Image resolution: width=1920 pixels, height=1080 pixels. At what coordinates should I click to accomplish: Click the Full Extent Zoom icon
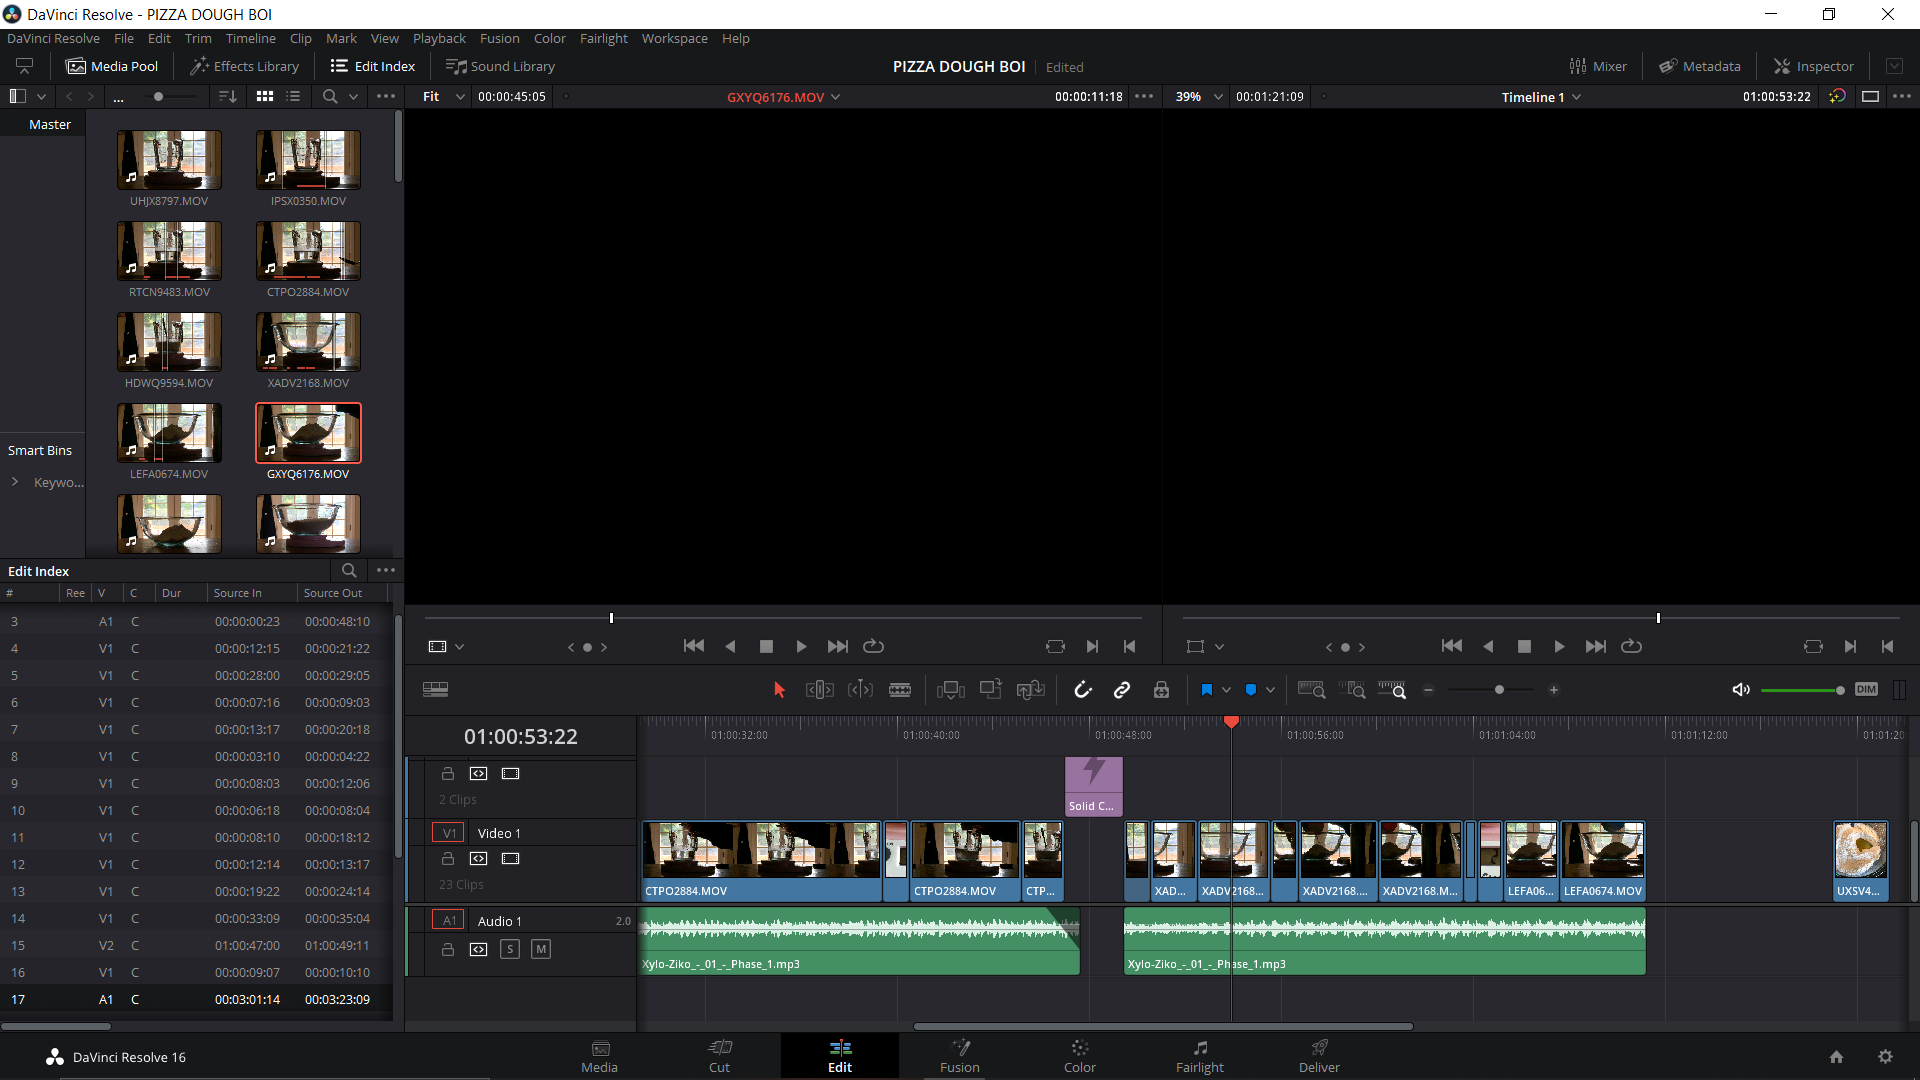1311,690
